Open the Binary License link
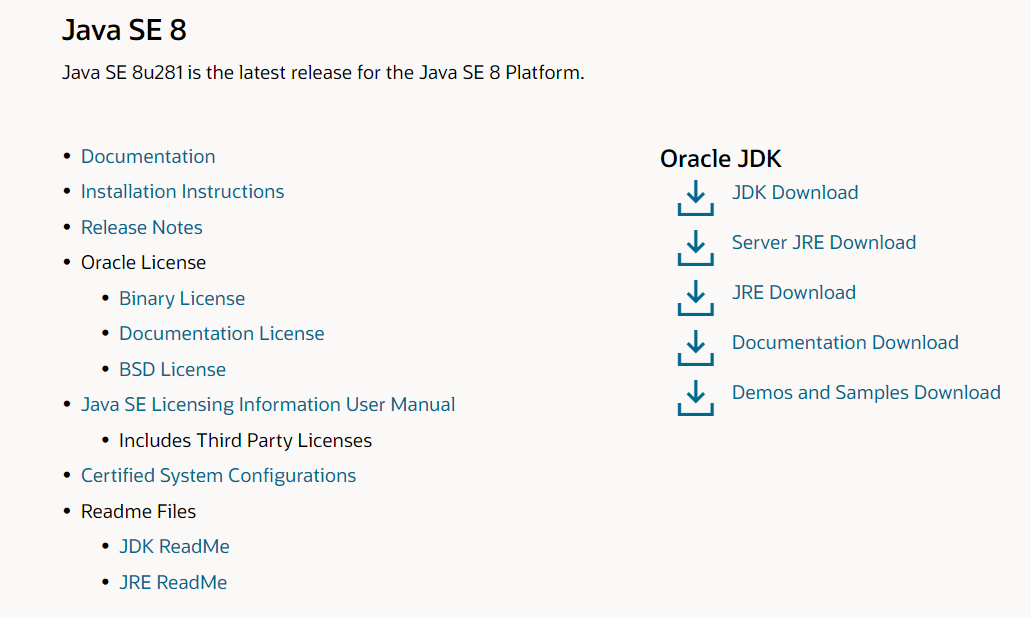This screenshot has width=1031, height=618. point(181,298)
